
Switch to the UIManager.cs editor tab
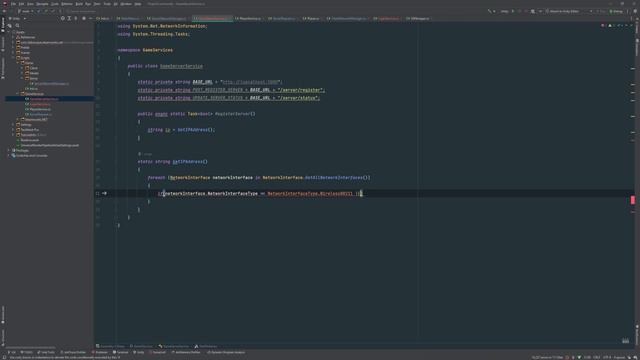[x=418, y=18]
